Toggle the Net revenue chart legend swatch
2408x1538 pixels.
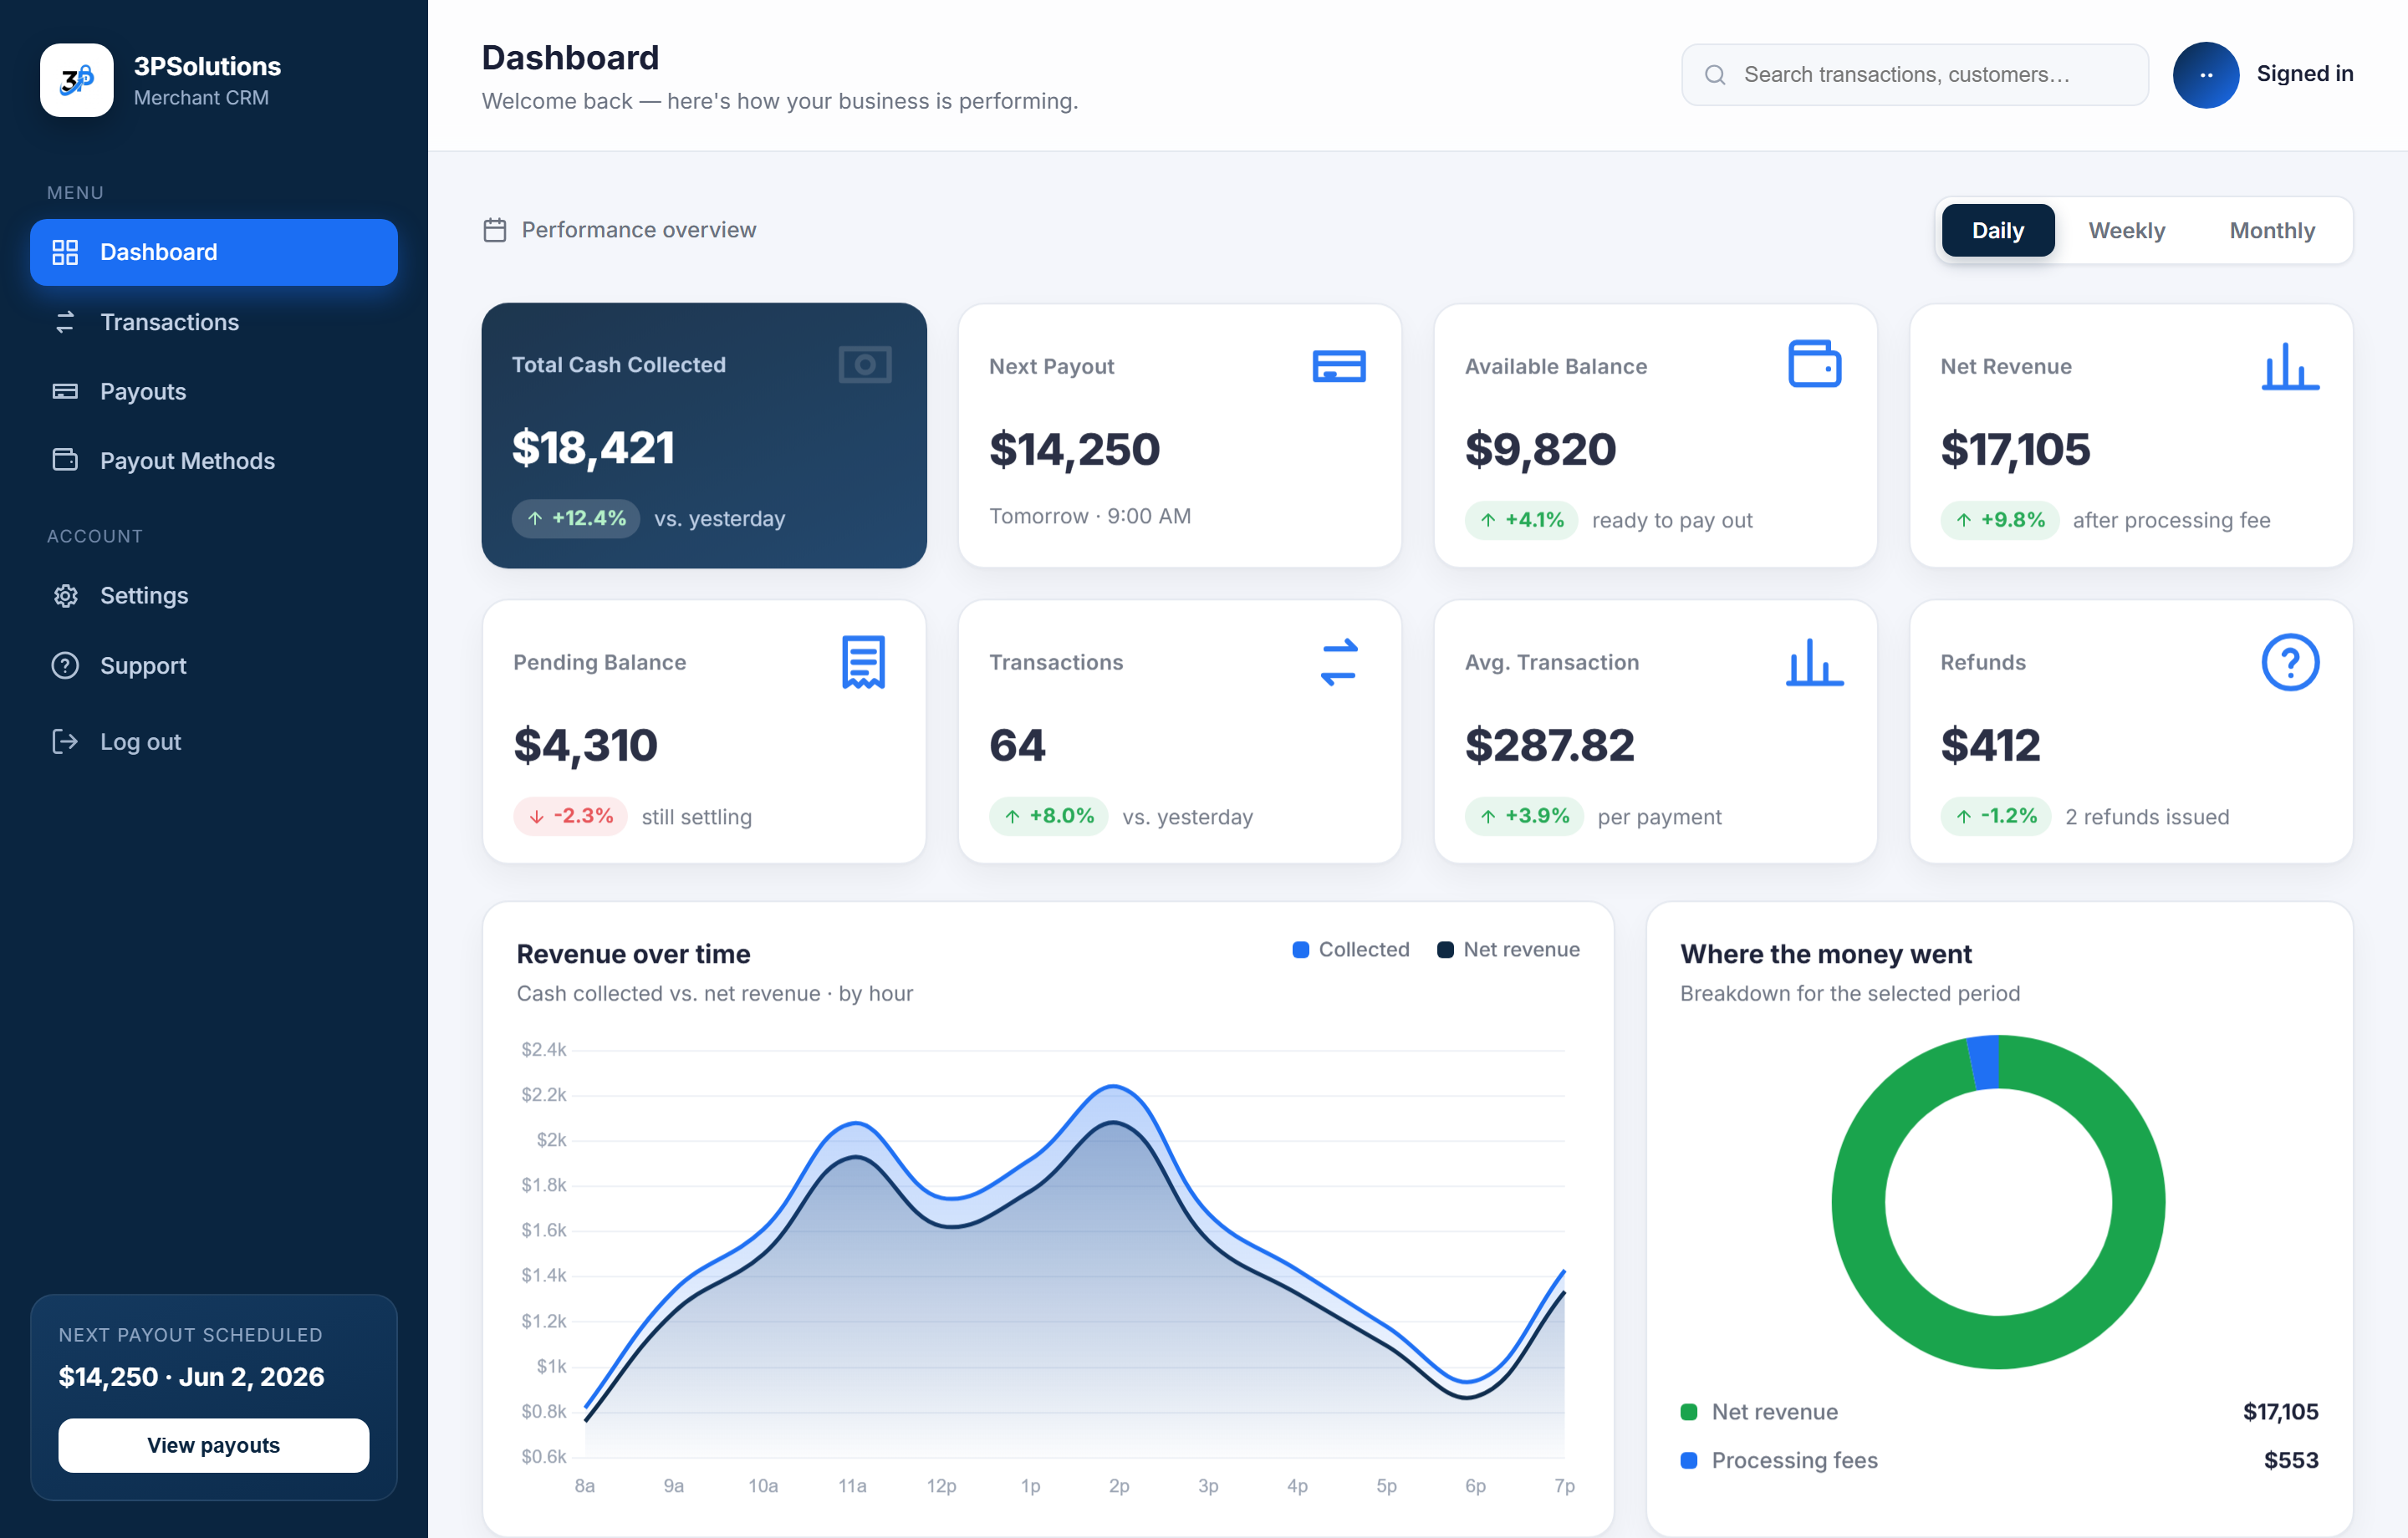coord(1445,950)
